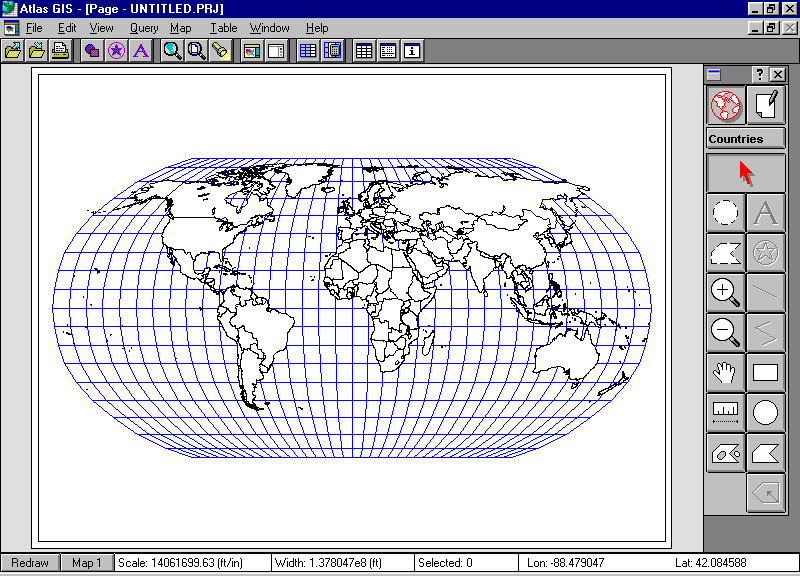Select the red arrow pointer tool
This screenshot has height=576, width=800.
pyautogui.click(x=745, y=172)
